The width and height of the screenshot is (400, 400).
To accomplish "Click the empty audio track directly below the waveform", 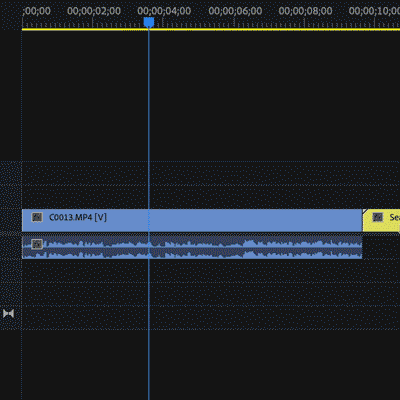I will click(211, 271).
